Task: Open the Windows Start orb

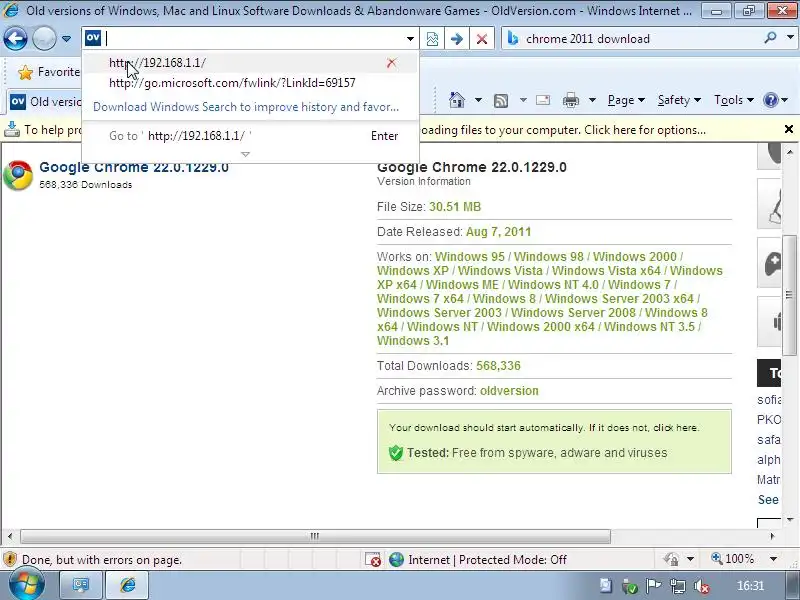Action: (27, 585)
